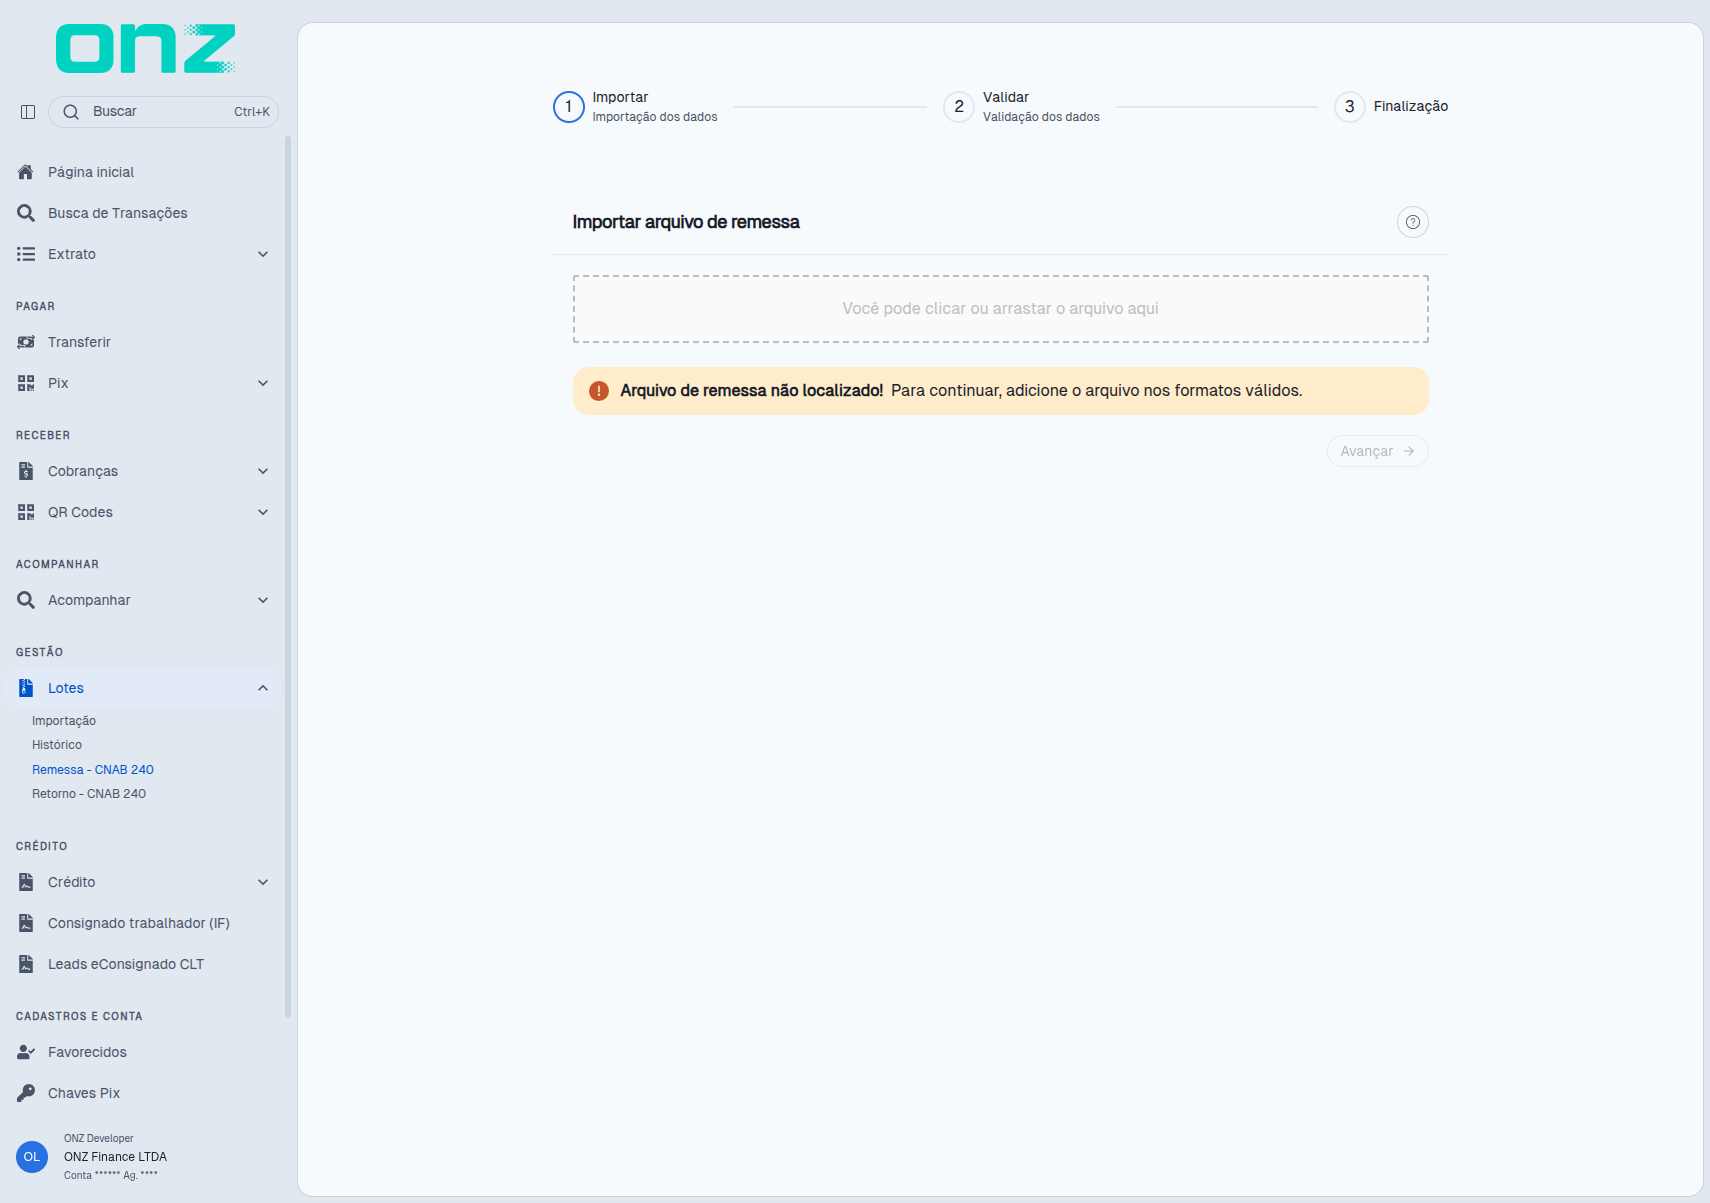Open Importação under Lotes
Screen dimensions: 1710x1203
[x=64, y=721]
